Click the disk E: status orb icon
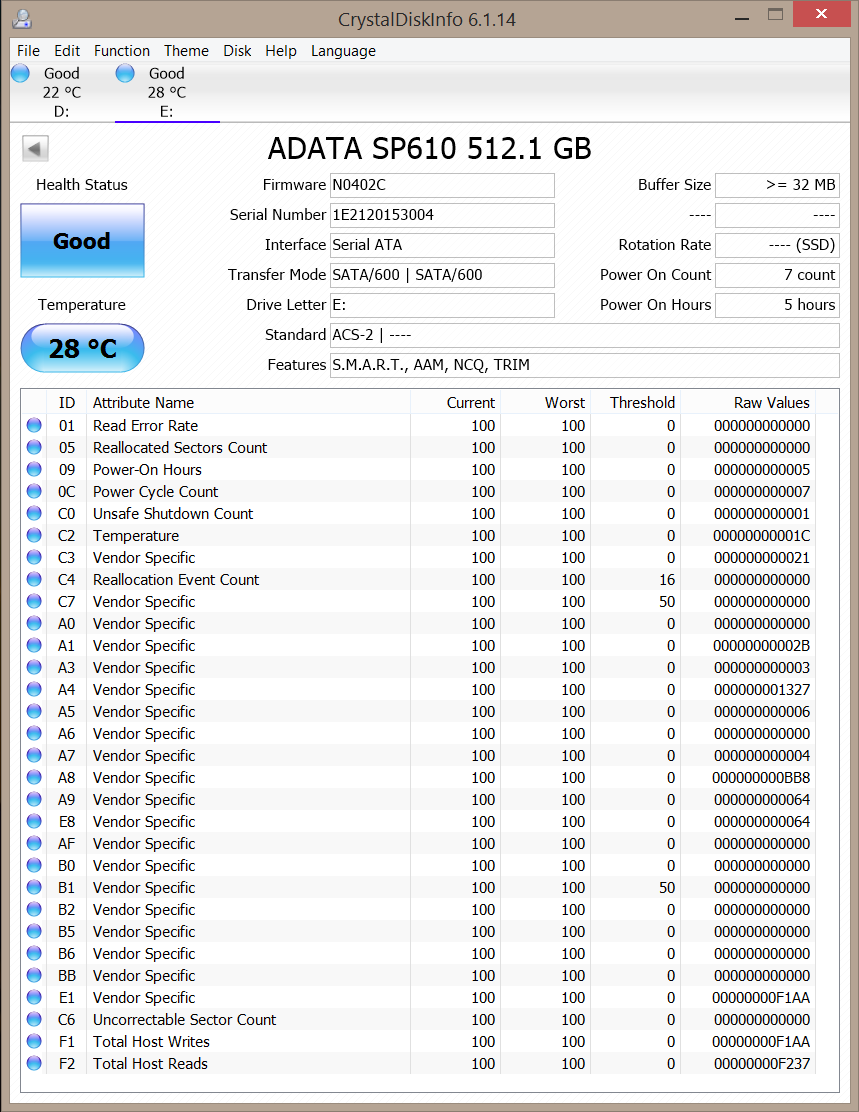 click(x=125, y=73)
